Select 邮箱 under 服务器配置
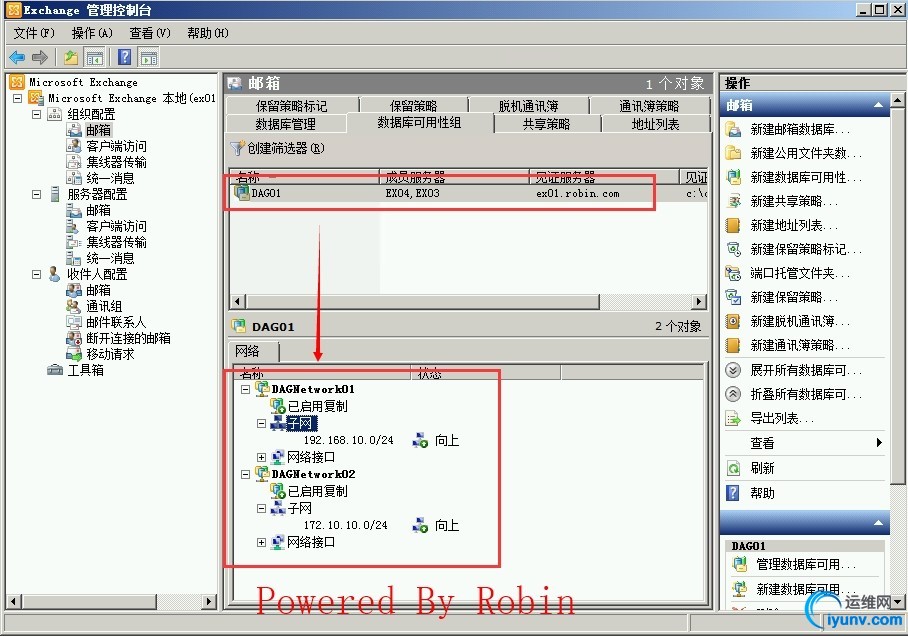 click(x=98, y=210)
